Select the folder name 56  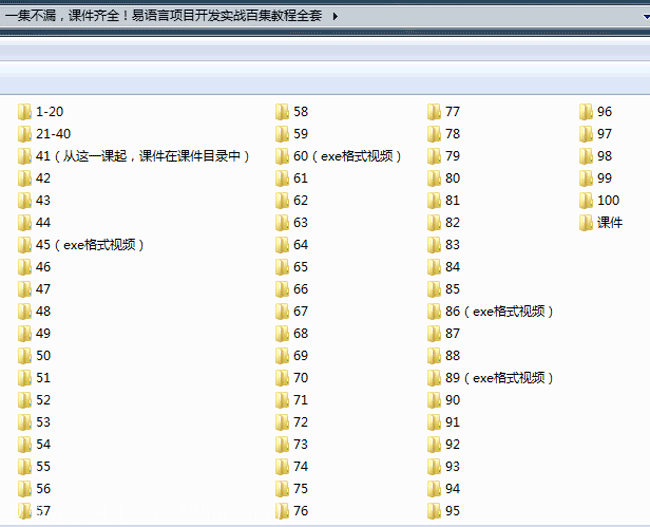point(43,489)
